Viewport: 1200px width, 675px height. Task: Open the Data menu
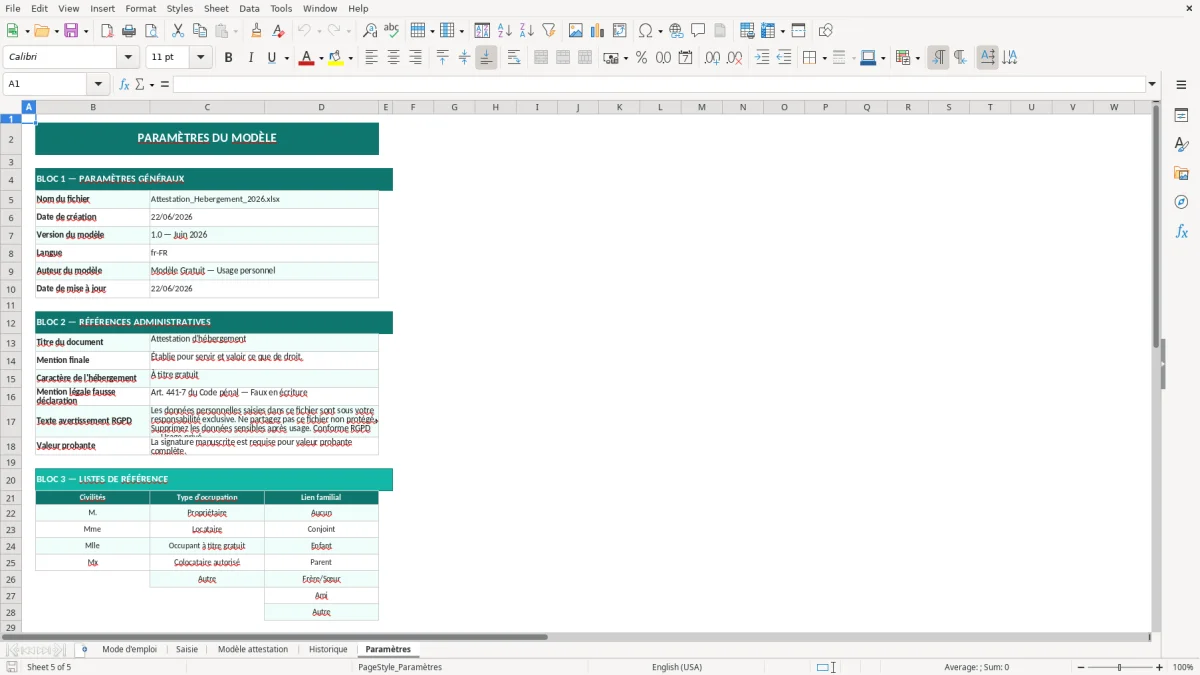click(249, 8)
